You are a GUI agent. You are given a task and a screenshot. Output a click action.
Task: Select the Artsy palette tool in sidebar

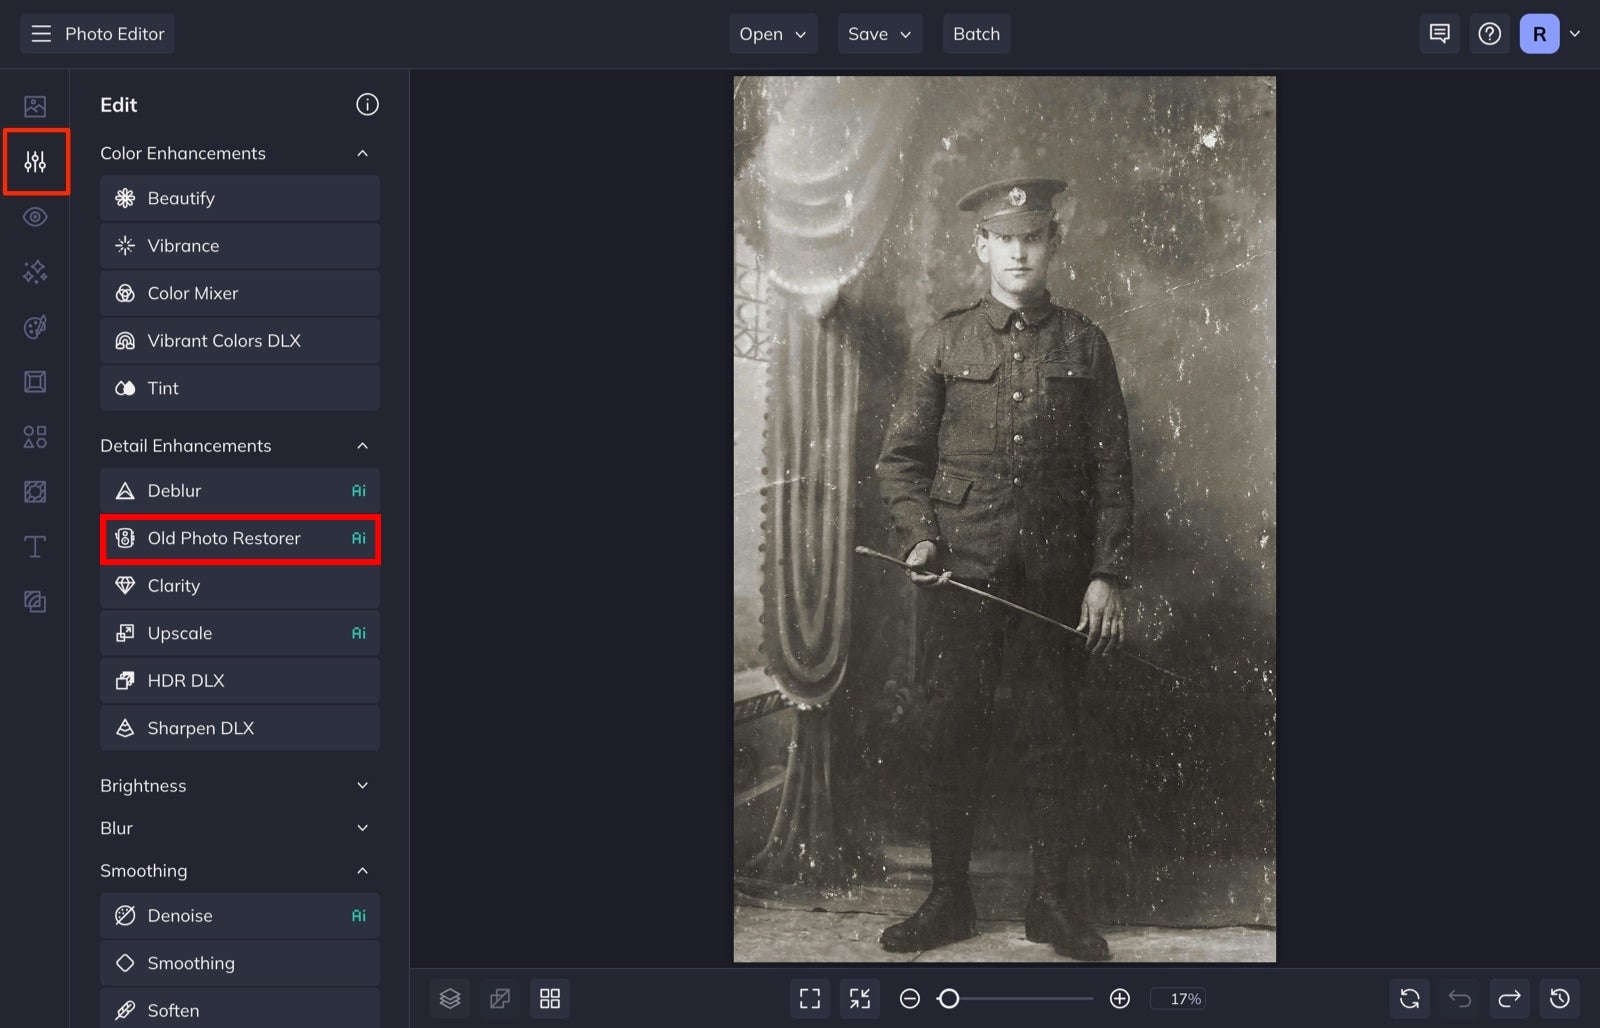point(36,327)
